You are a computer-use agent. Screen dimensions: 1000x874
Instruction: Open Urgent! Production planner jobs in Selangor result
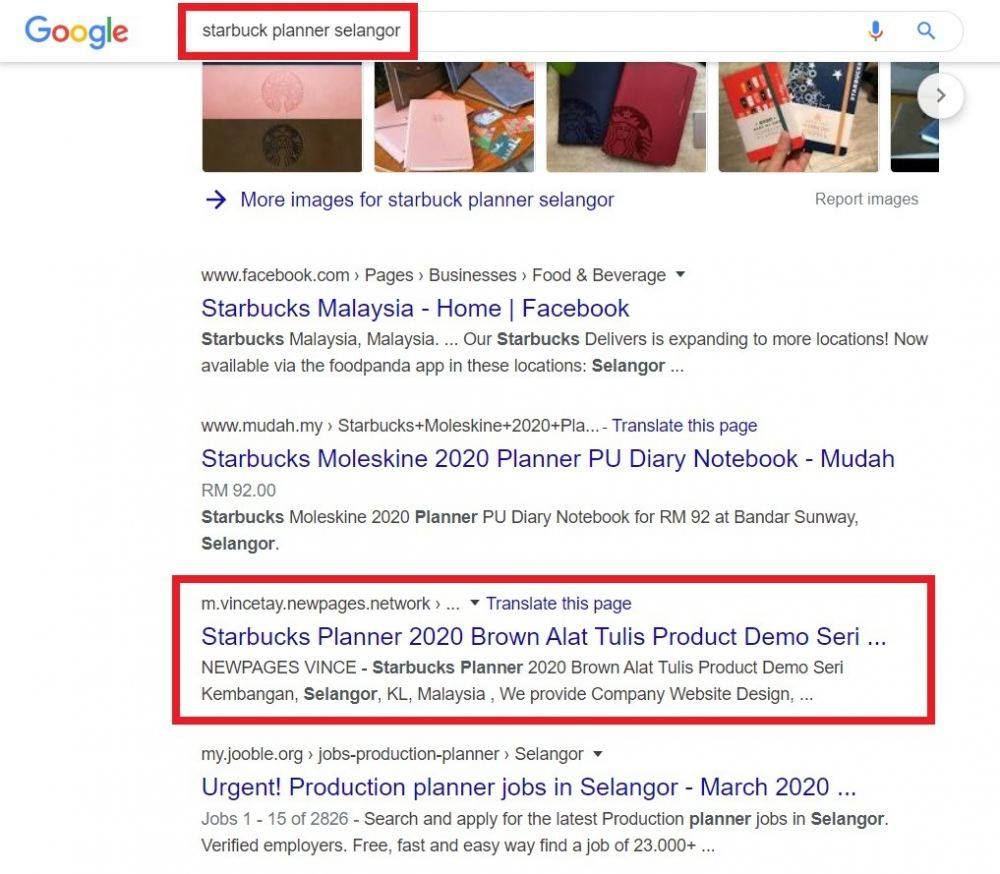529,787
